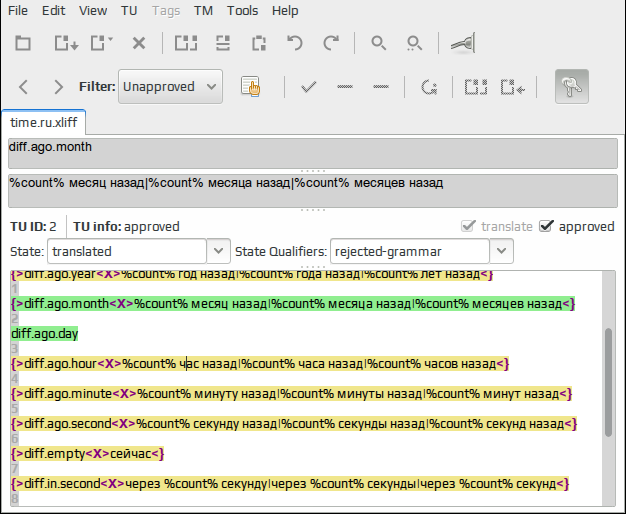This screenshot has height=514, width=626.
Task: Toggle the wrench tools button
Action: pos(572,86)
